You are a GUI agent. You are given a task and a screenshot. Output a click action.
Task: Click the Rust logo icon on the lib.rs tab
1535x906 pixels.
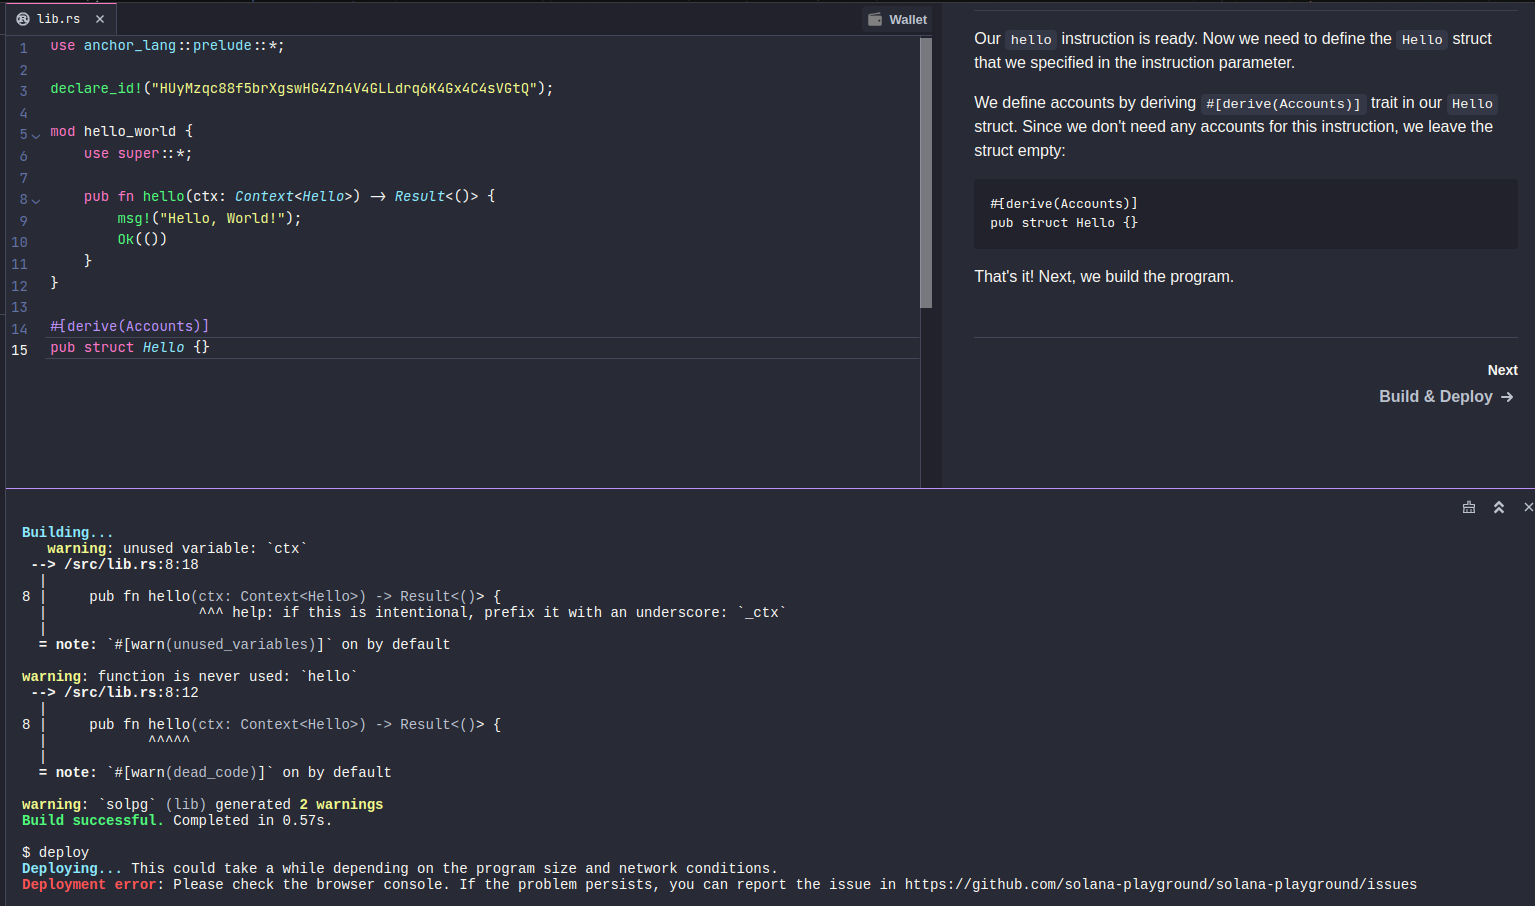tap(22, 17)
